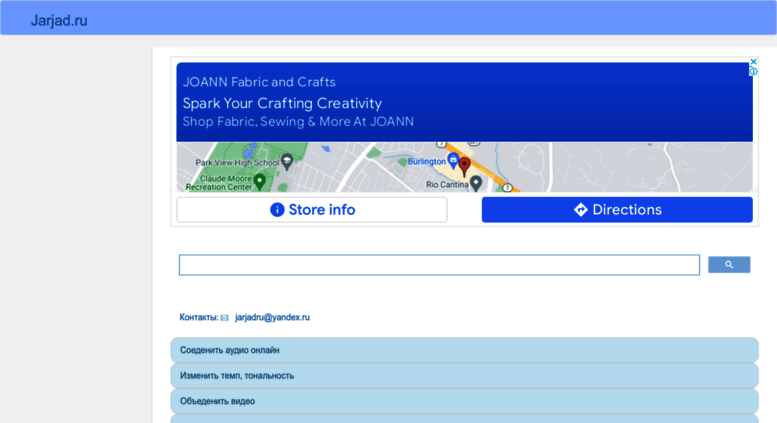Viewport: 777px width, 423px height.
Task: Open the Store info button
Action: click(312, 210)
